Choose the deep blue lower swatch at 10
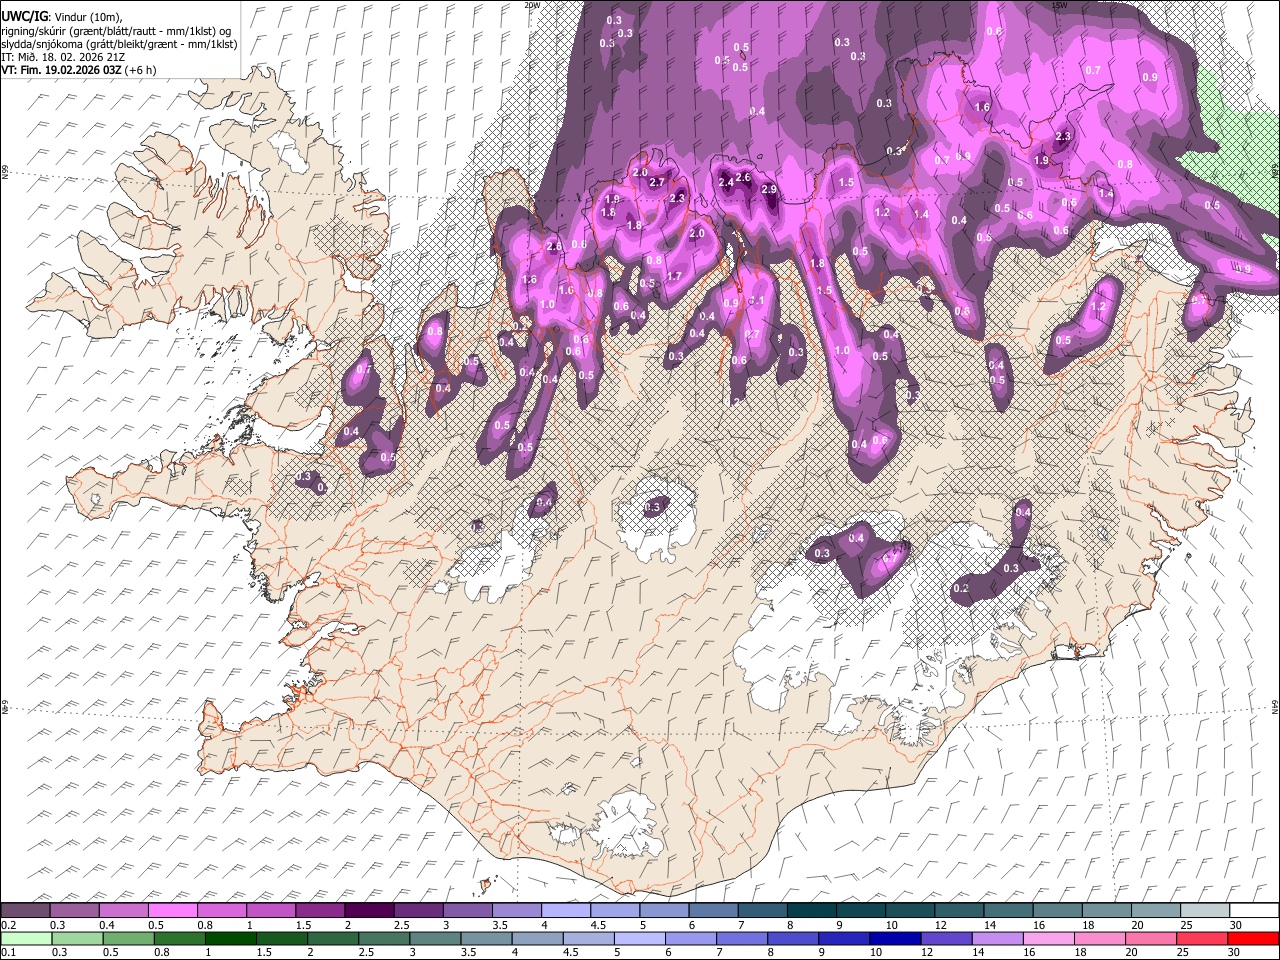 coord(895,939)
